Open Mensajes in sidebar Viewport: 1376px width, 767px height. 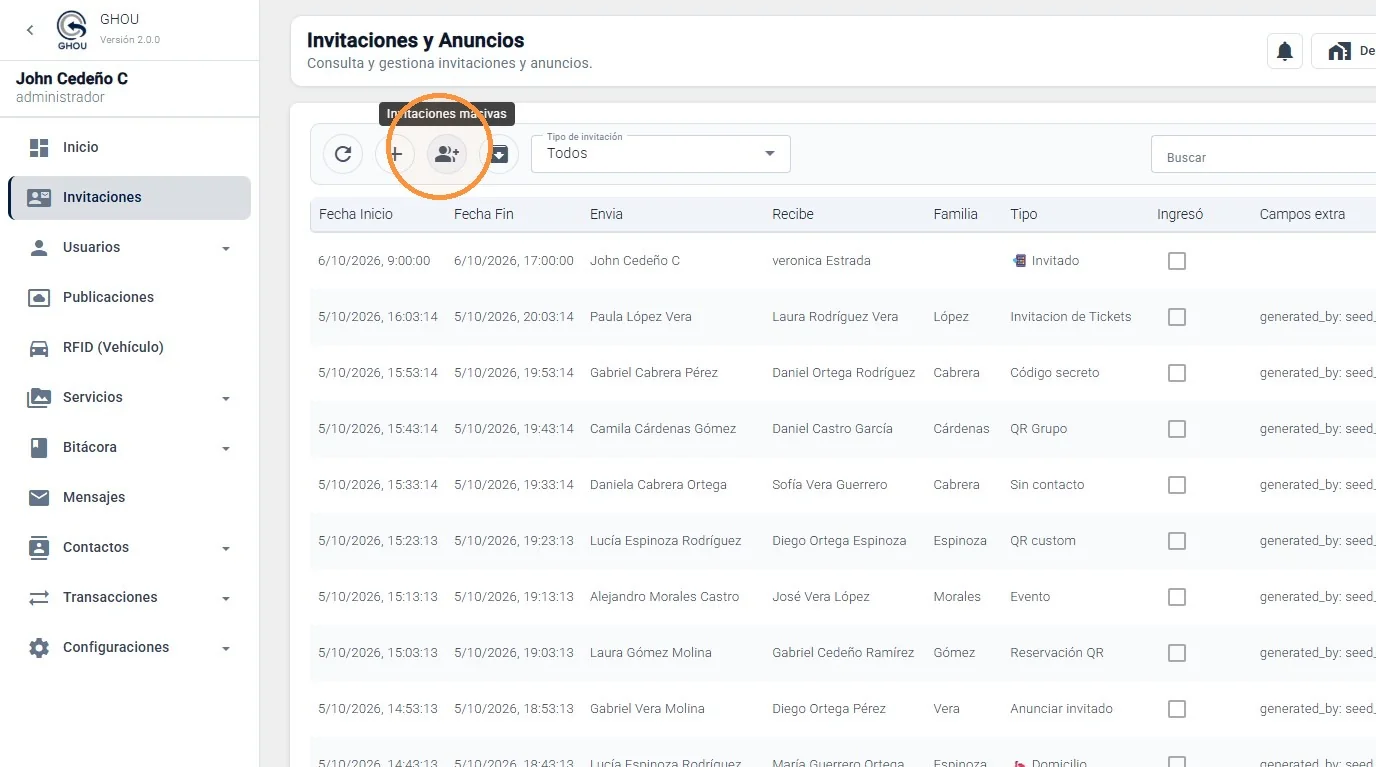click(129, 497)
